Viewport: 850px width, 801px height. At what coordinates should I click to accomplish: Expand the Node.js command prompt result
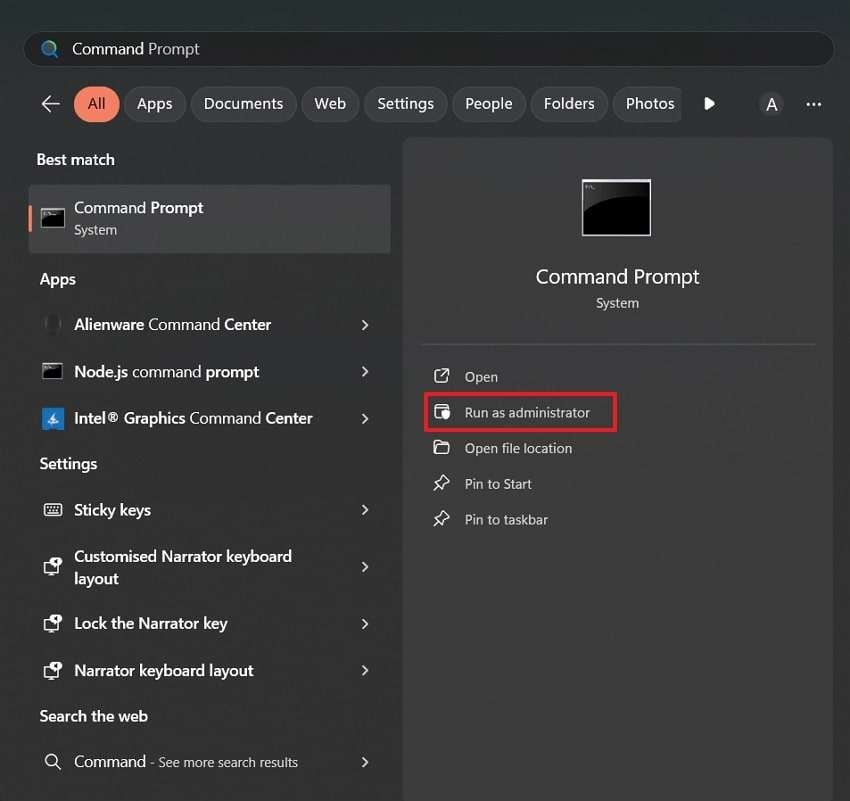coord(365,372)
